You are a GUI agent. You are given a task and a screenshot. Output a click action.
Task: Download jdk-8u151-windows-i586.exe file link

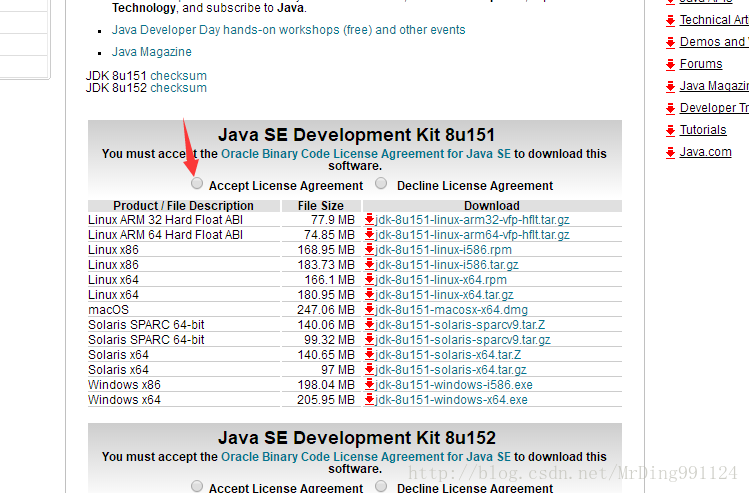pos(454,385)
